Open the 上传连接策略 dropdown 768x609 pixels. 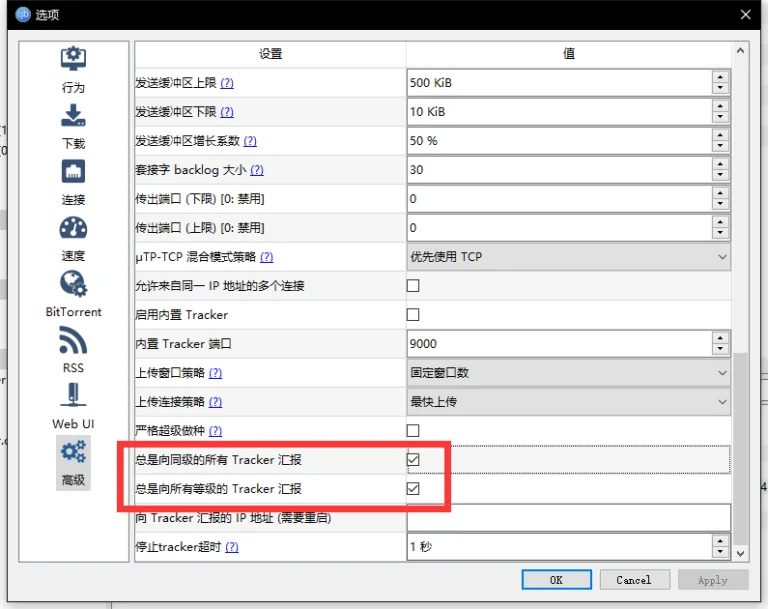(x=568, y=402)
